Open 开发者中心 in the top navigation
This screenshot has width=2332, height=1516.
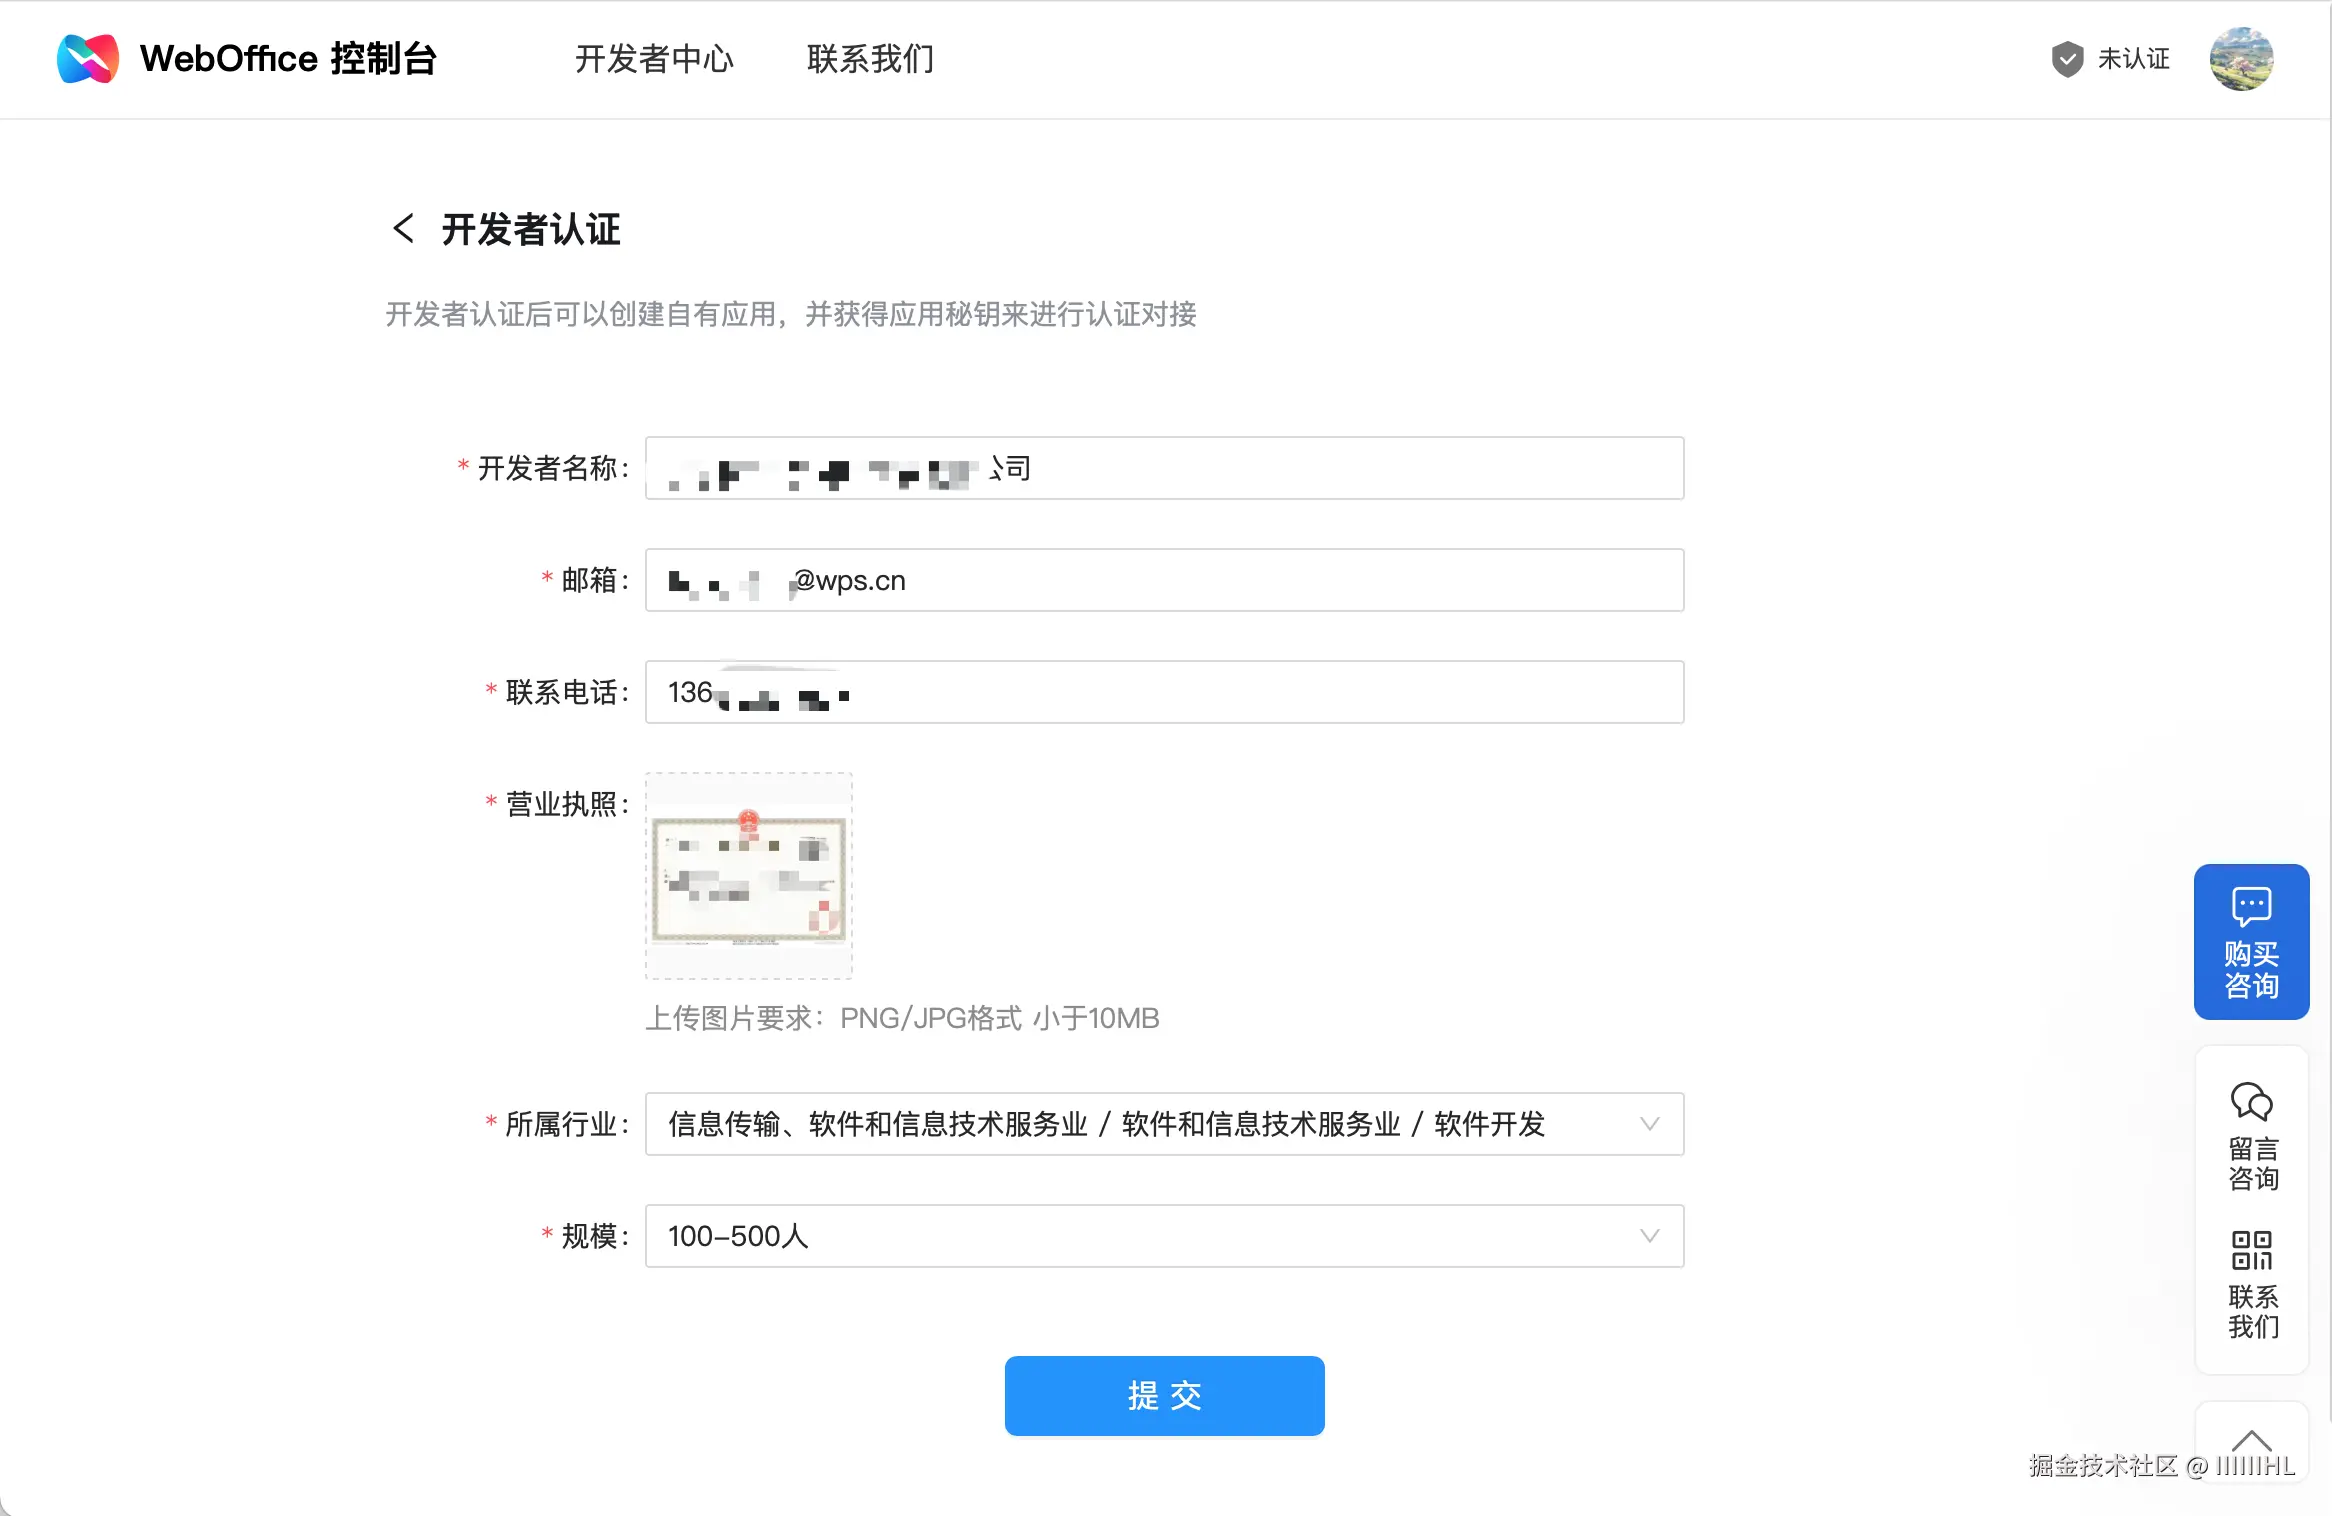tap(654, 59)
